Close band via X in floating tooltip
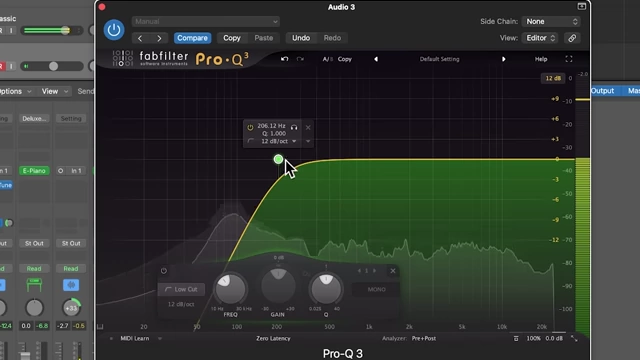640x360 pixels. [x=308, y=128]
